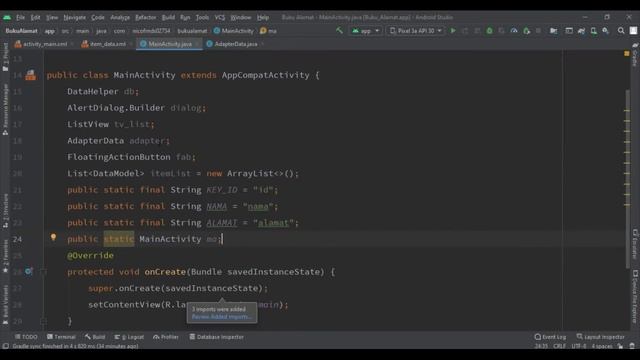Open the Event Log
This screenshot has height=360, width=640.
tap(550, 337)
